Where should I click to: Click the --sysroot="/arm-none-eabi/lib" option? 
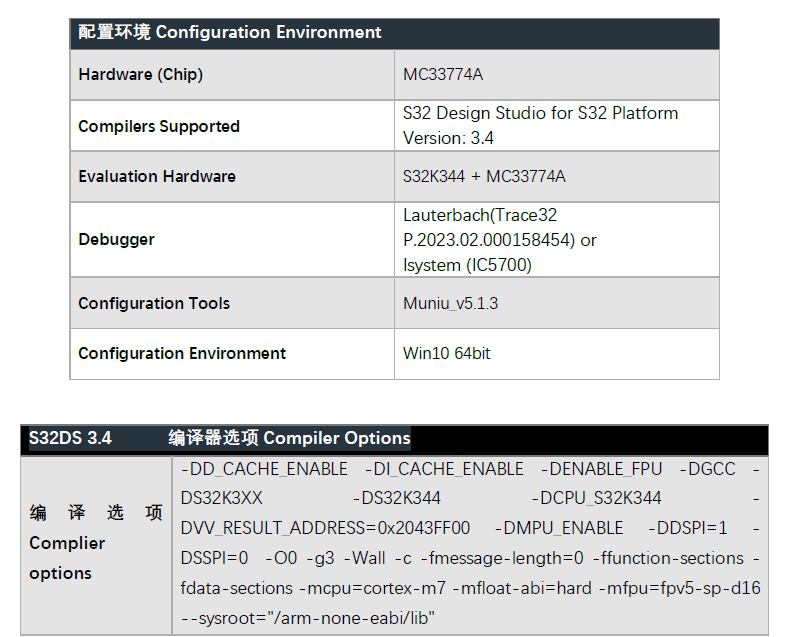pos(308,618)
